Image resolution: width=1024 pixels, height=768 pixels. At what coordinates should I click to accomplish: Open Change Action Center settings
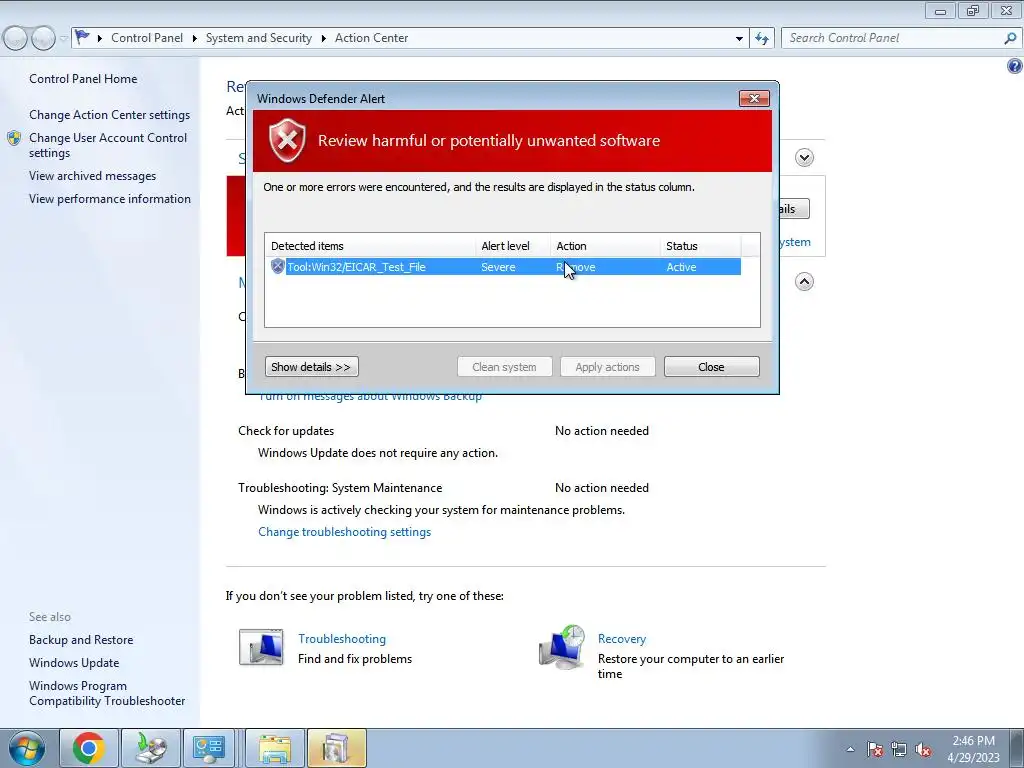tap(109, 115)
